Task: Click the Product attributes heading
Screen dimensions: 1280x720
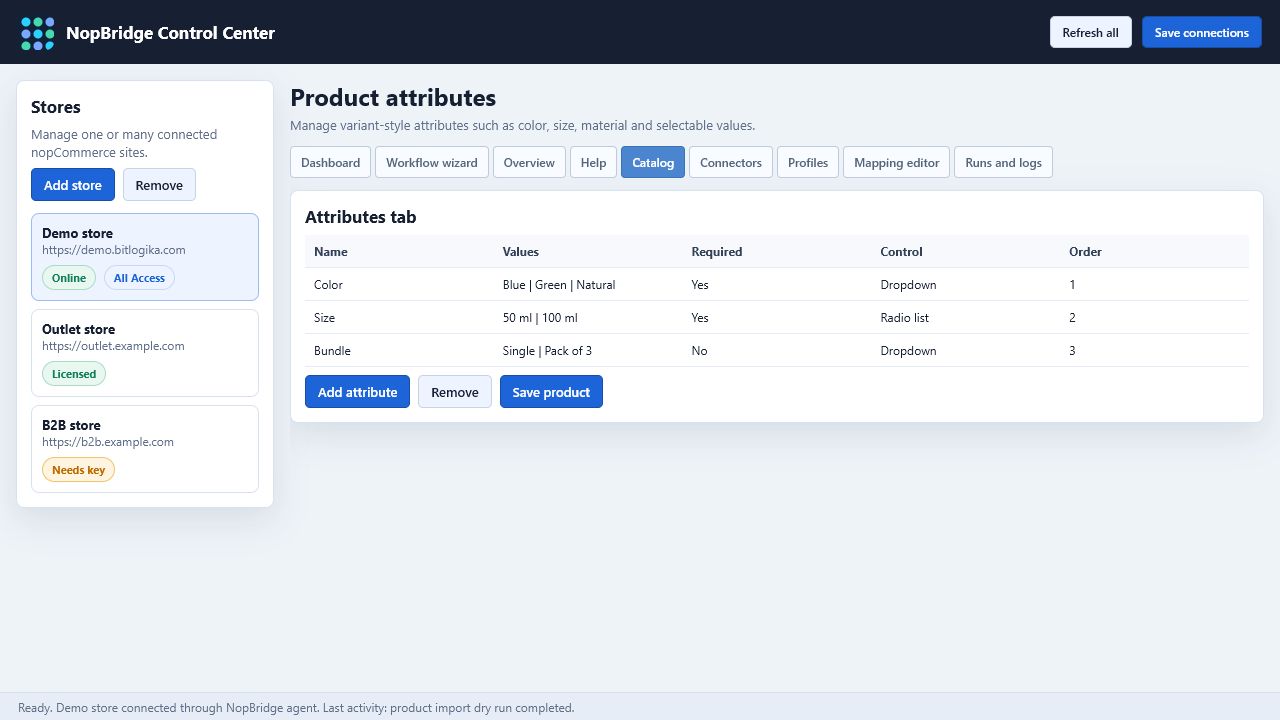Action: 393,98
